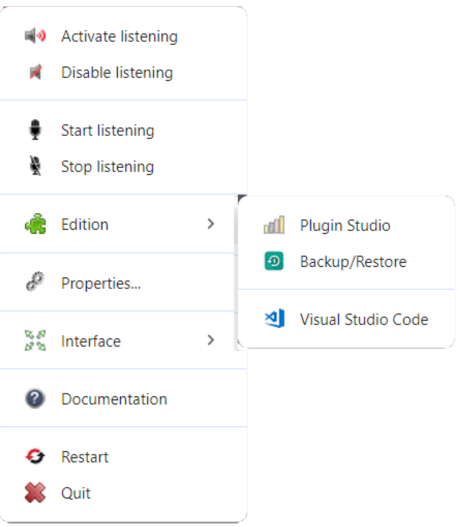The height and width of the screenshot is (527, 459).
Task: Click the green puzzle piece Edition icon
Action: coord(35,224)
